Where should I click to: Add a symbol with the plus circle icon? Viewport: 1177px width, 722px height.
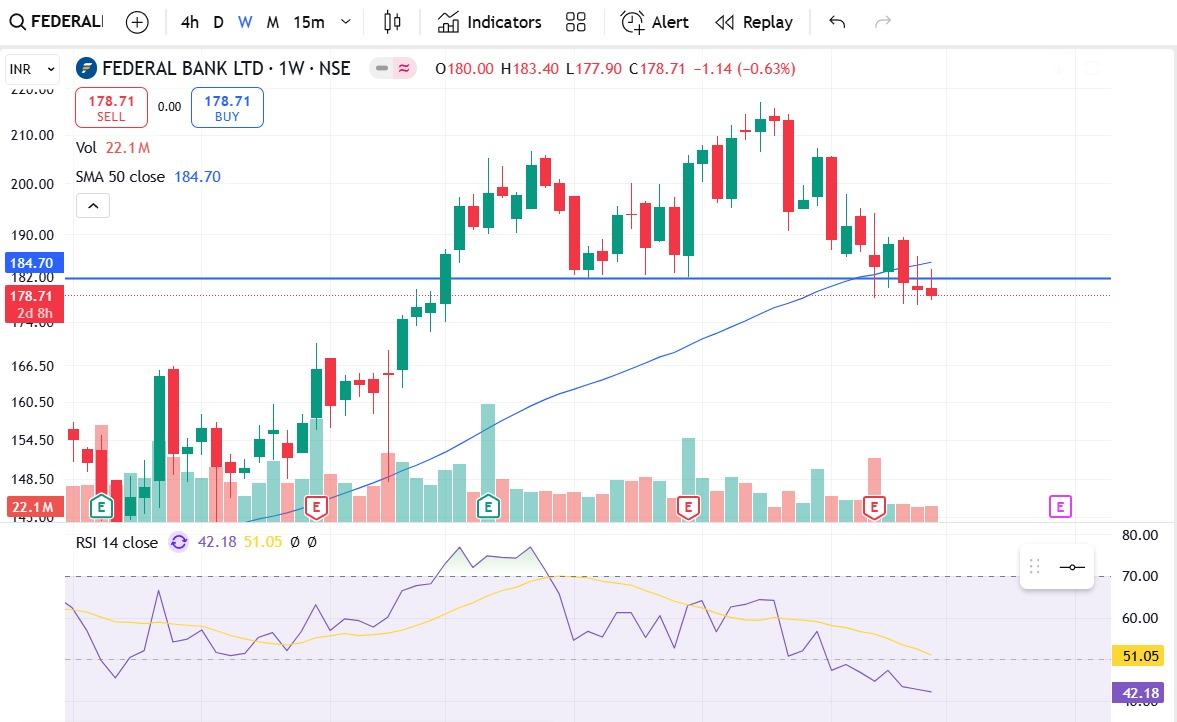tap(137, 23)
